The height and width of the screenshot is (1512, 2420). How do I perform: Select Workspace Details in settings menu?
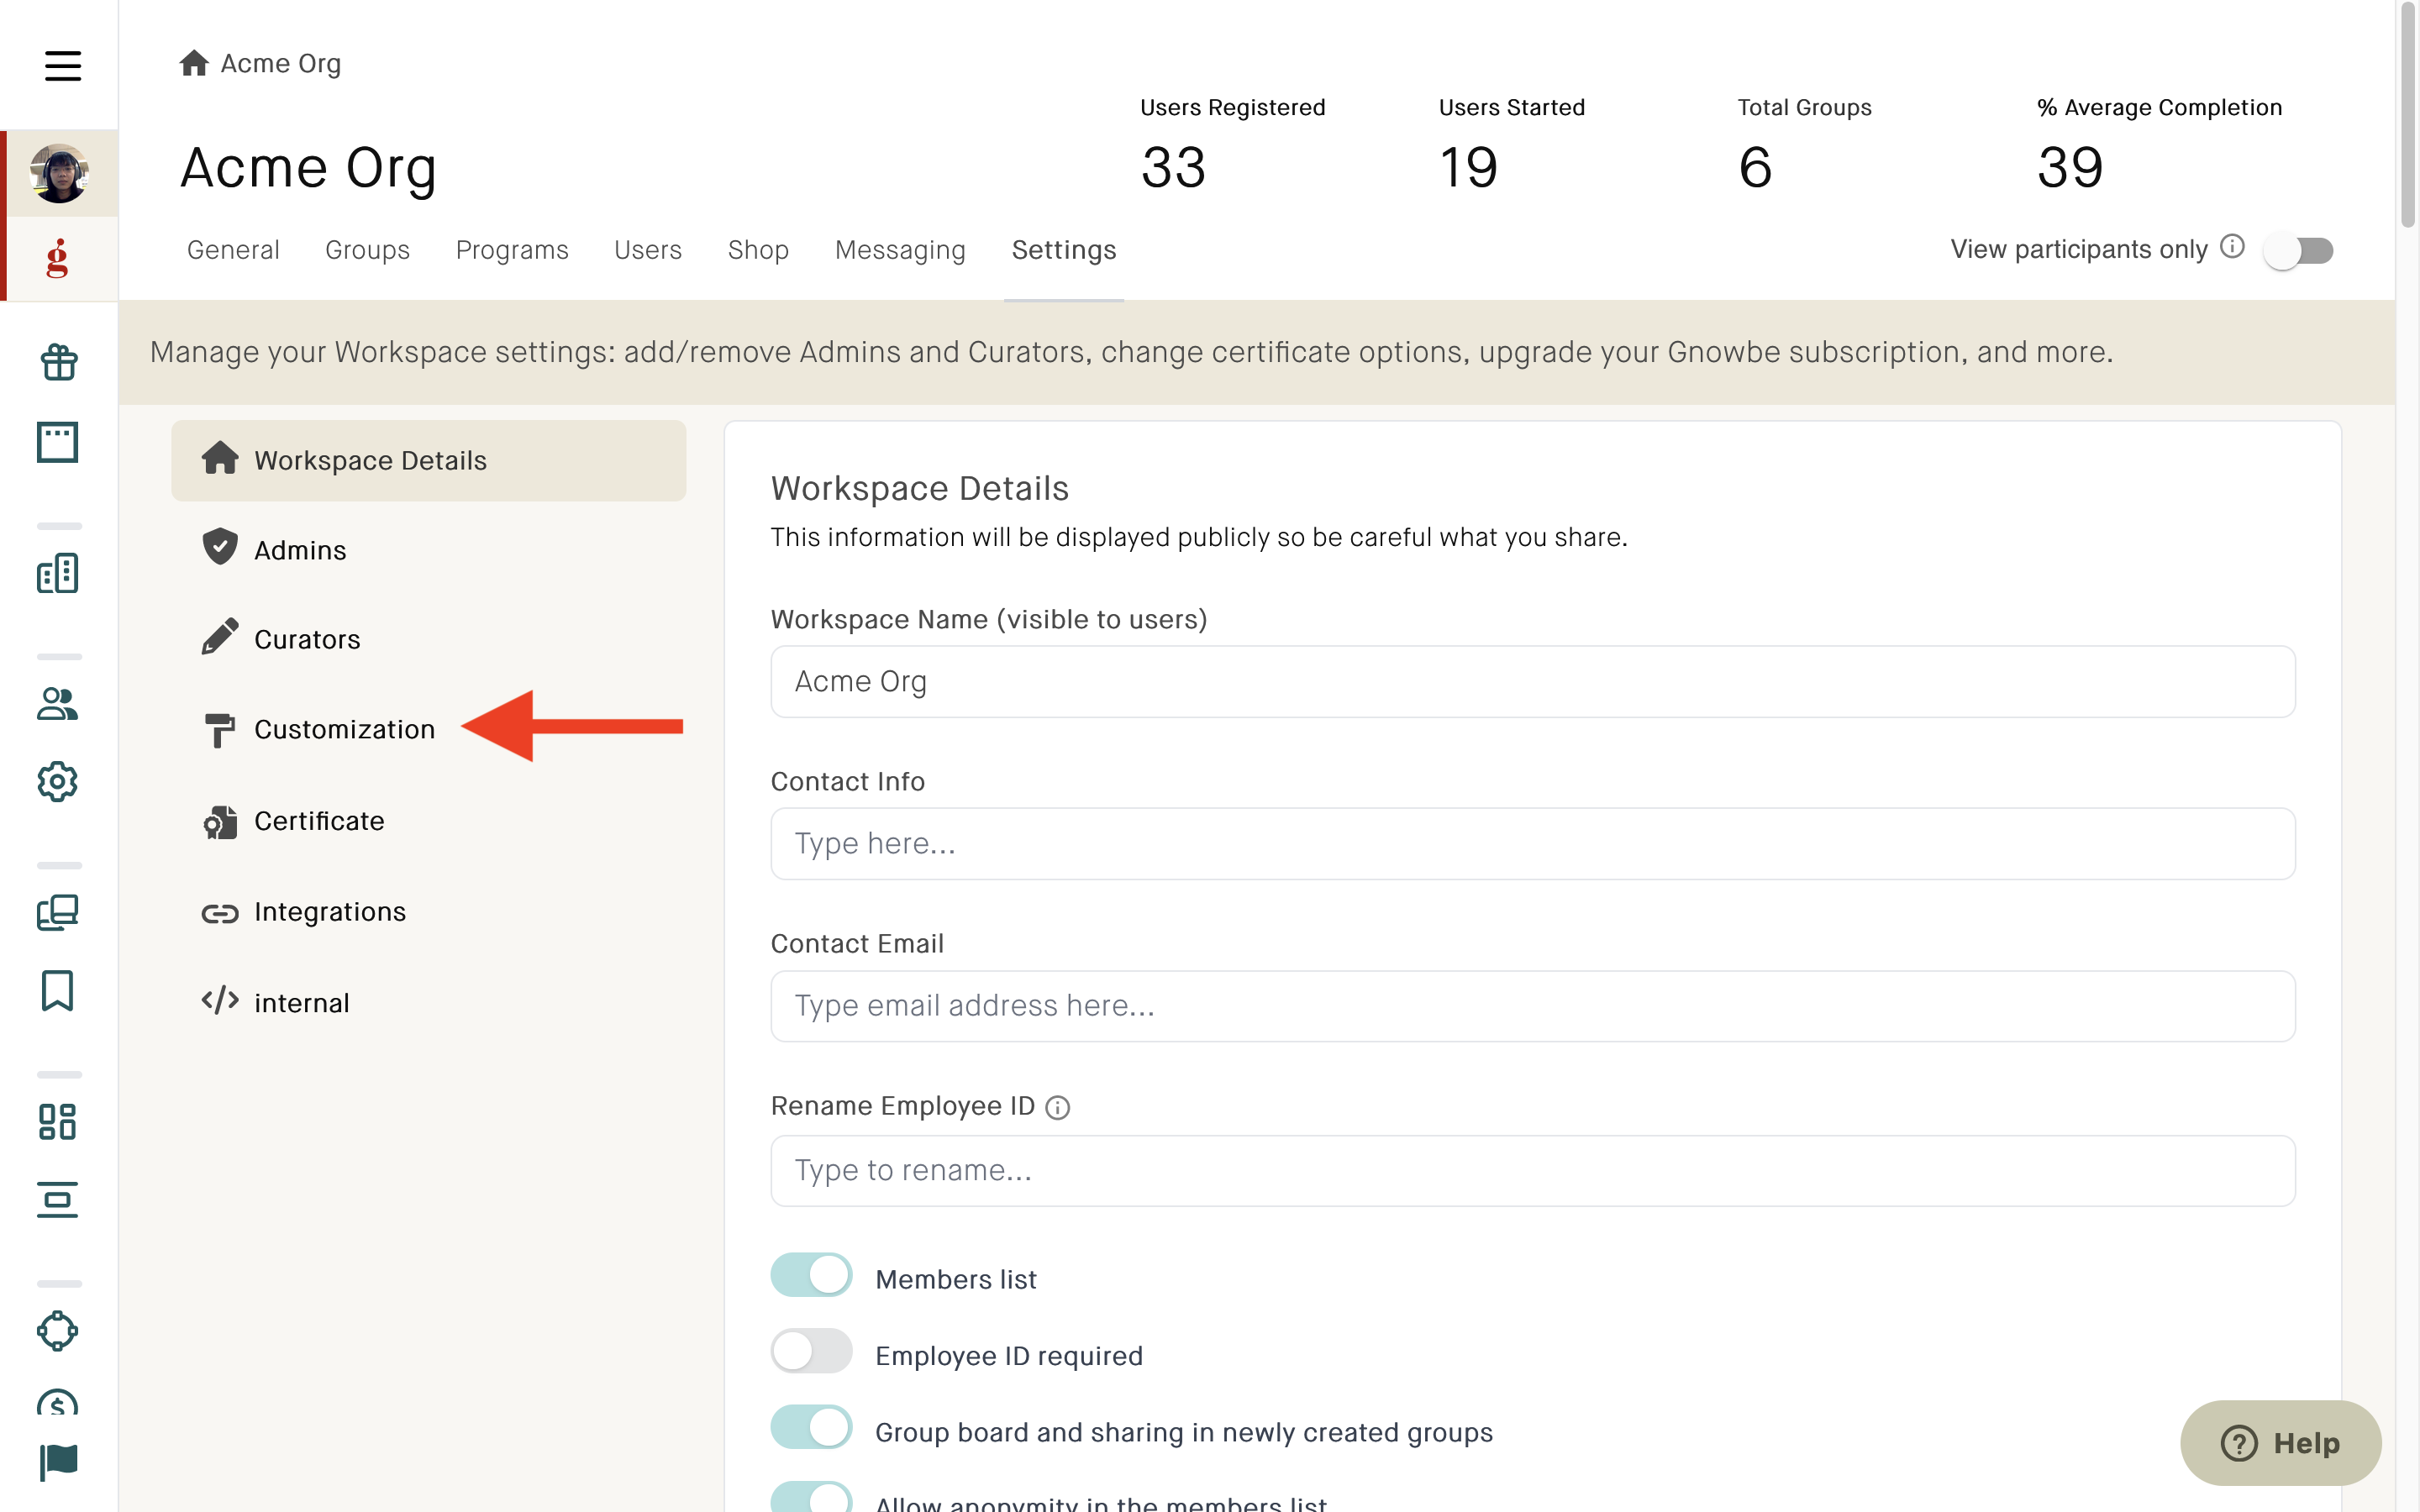tap(429, 460)
